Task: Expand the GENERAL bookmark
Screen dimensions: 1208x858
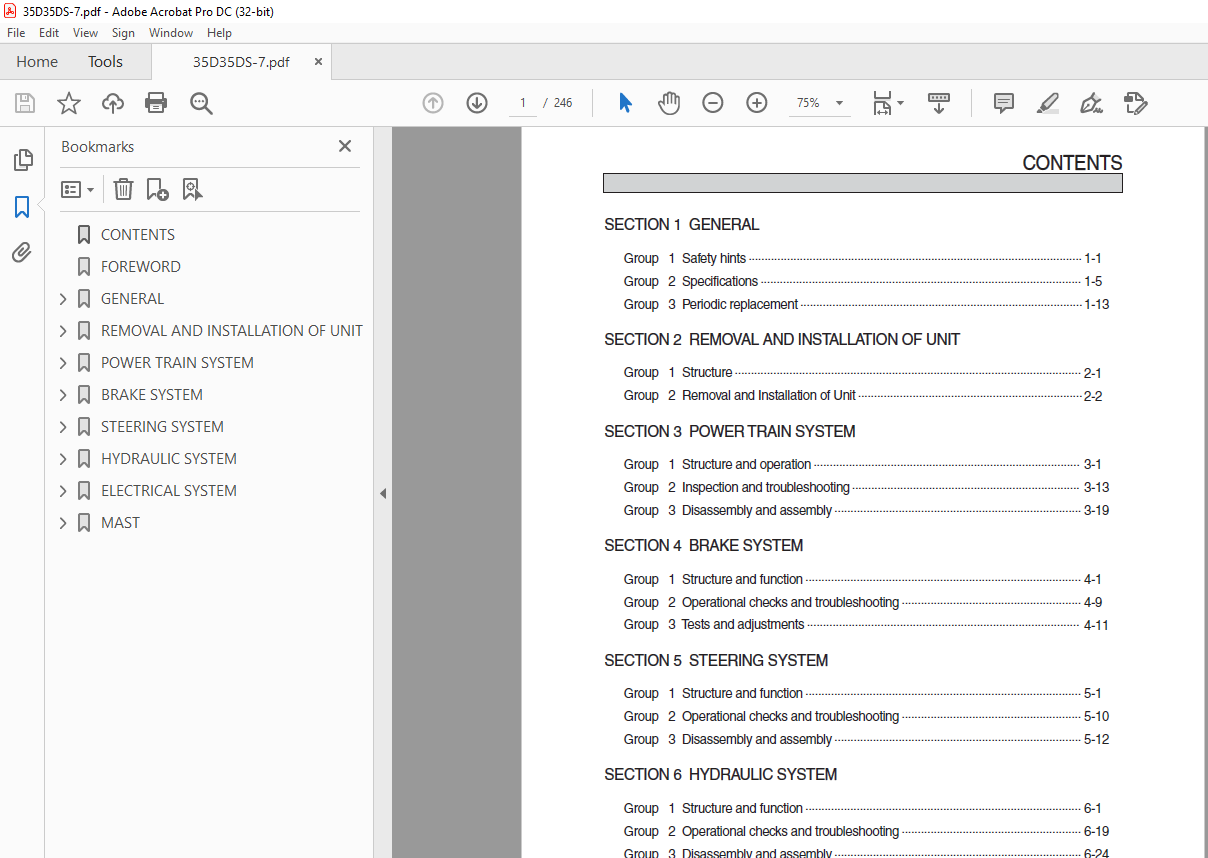Action: 63,299
